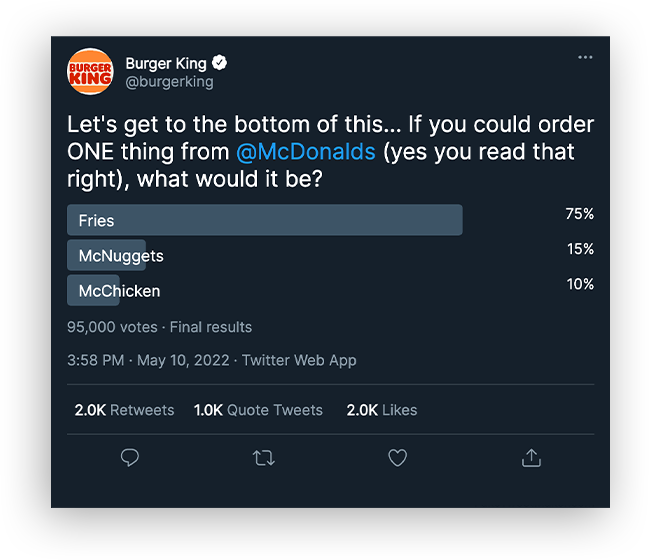
Task: View the 2.0K Retweets list
Action: pos(124,410)
